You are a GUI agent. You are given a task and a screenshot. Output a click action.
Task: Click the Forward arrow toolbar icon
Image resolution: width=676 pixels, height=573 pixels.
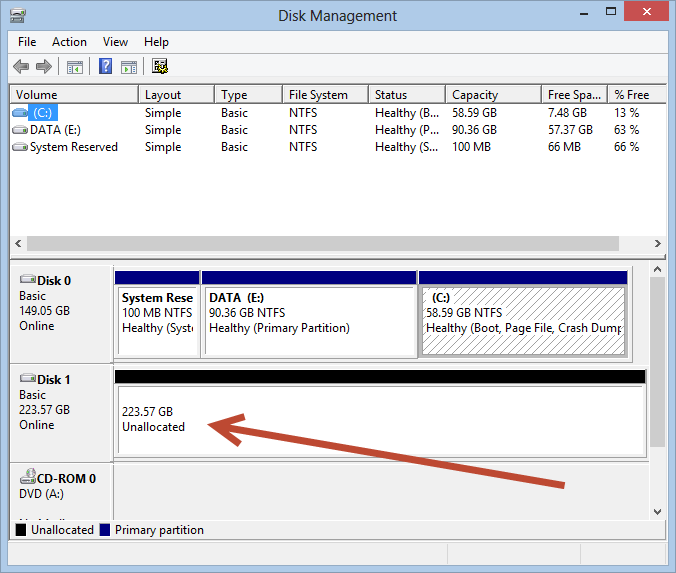(x=43, y=67)
